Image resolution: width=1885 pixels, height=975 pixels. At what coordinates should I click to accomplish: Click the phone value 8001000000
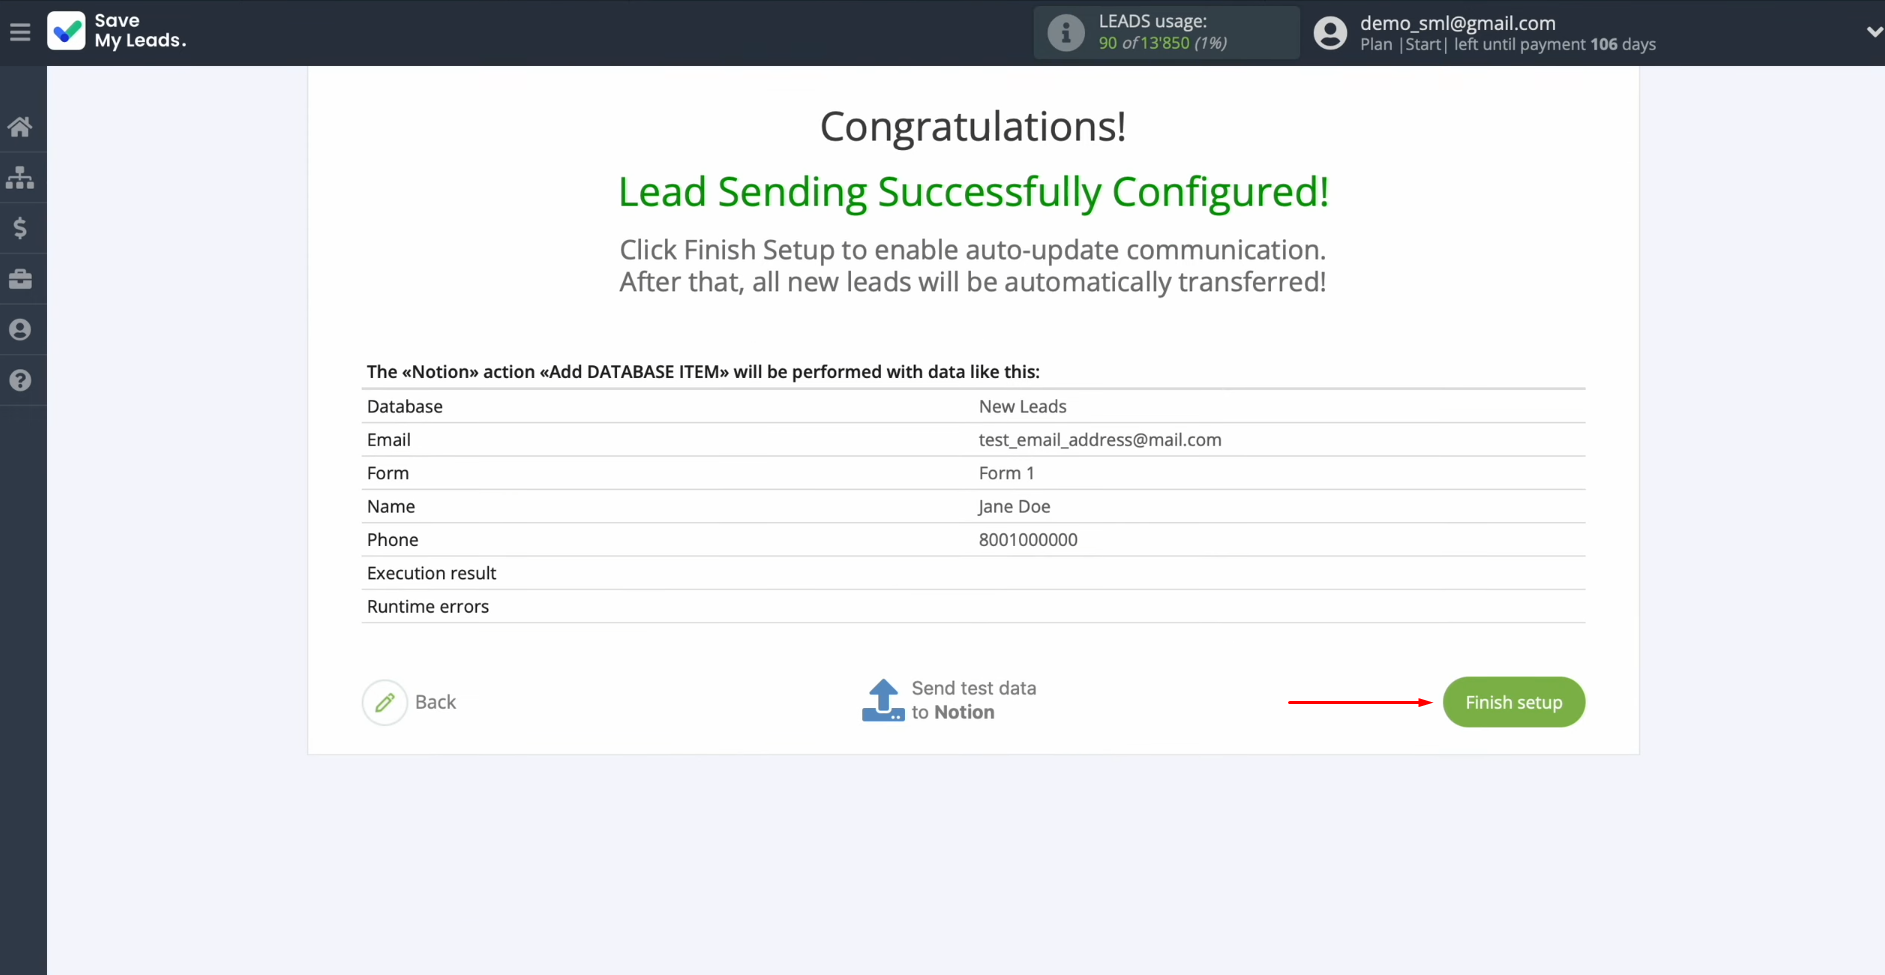[x=1028, y=540]
